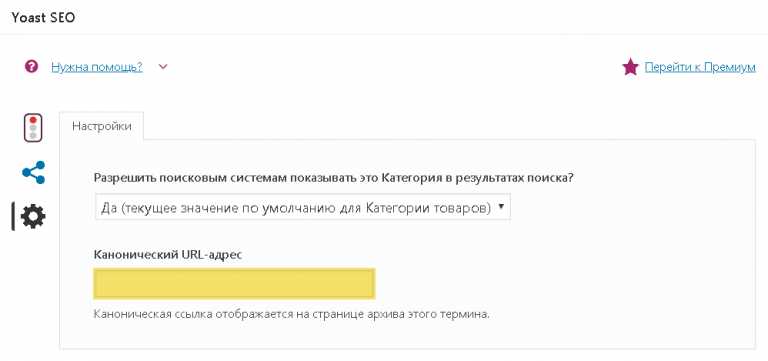Select the gear settings icon in sidebar
Screen dimensions: 768x361
pyautogui.click(x=33, y=217)
